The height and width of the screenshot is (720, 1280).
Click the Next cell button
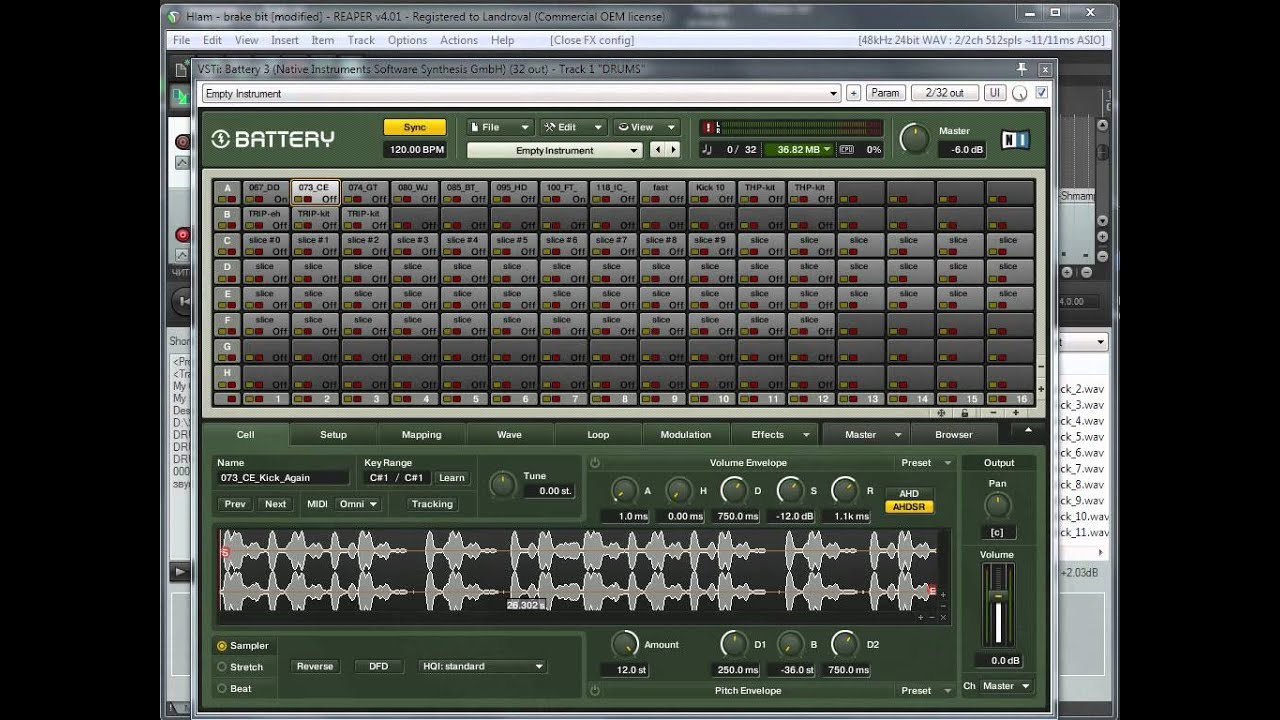coord(275,504)
